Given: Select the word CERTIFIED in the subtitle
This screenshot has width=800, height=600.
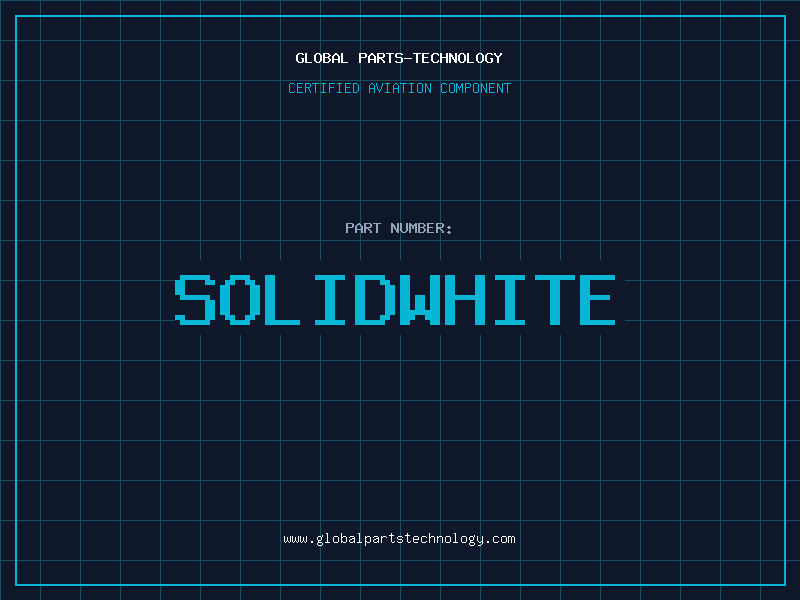Looking at the screenshot, I should point(325,88).
